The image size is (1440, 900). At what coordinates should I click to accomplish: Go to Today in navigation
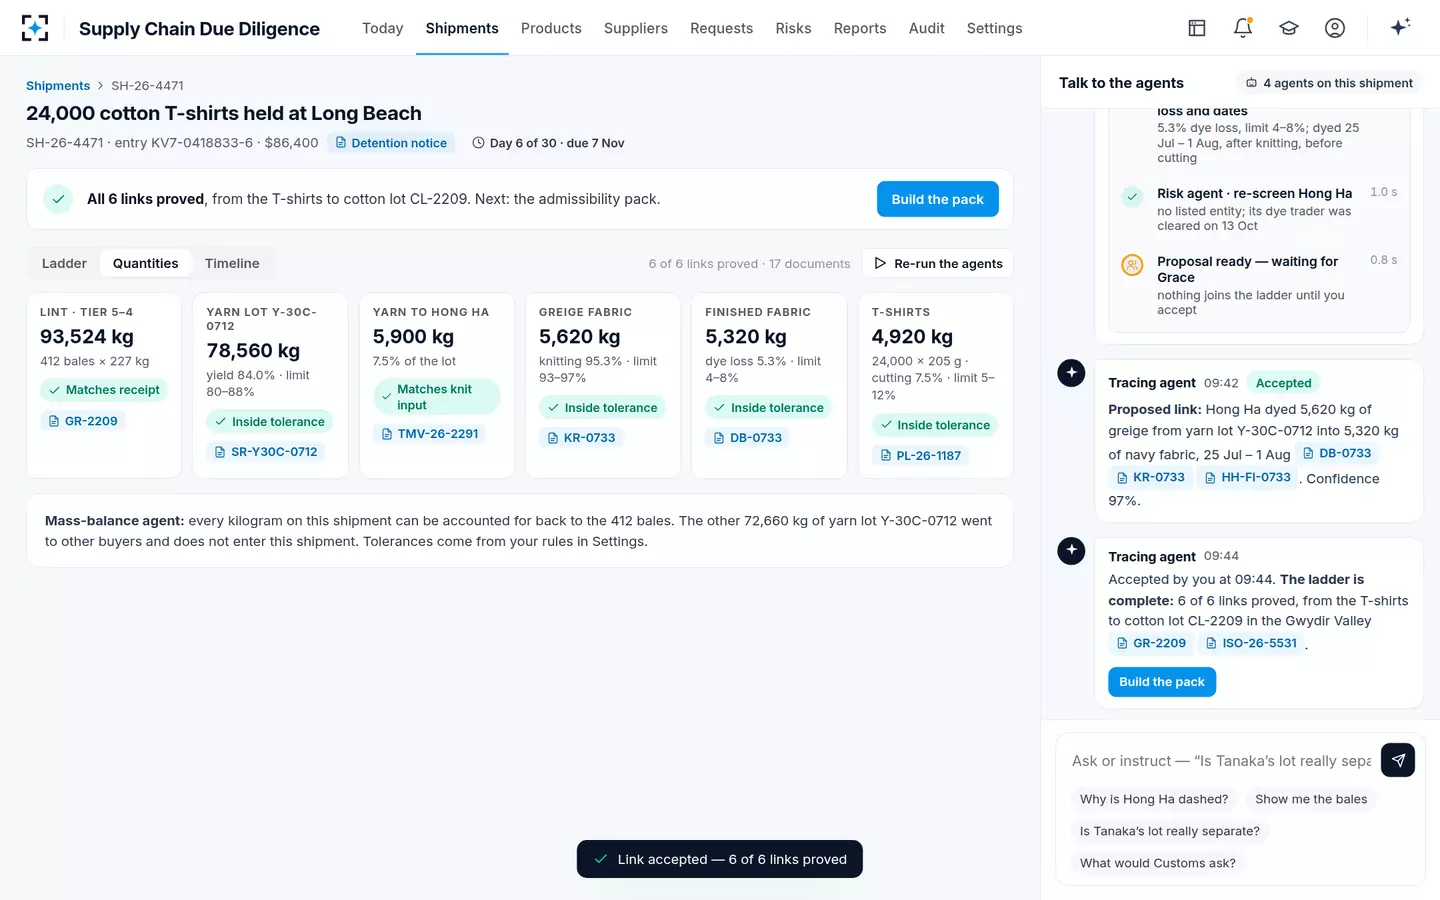383,28
